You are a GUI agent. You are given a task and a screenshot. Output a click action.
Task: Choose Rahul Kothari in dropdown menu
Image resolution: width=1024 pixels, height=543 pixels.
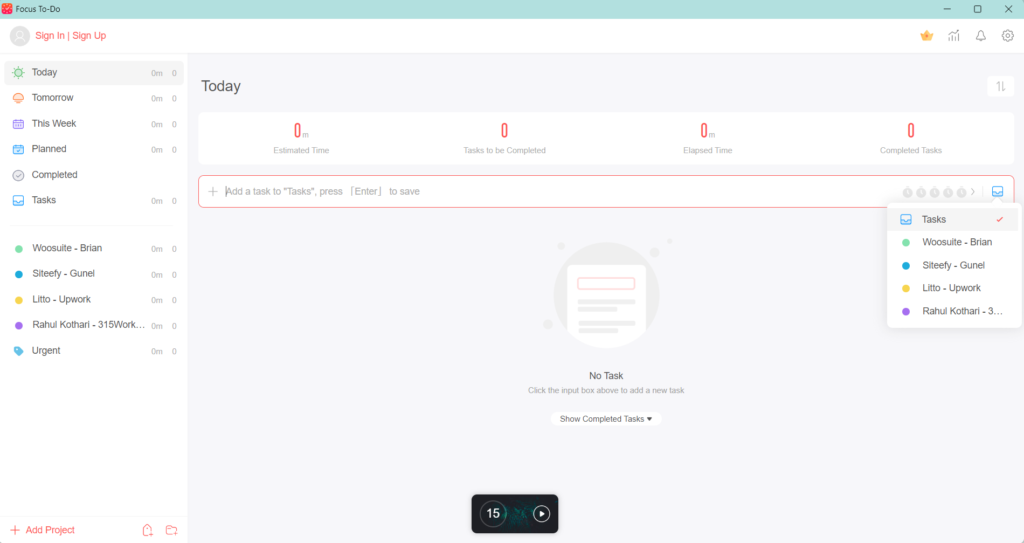coord(953,311)
